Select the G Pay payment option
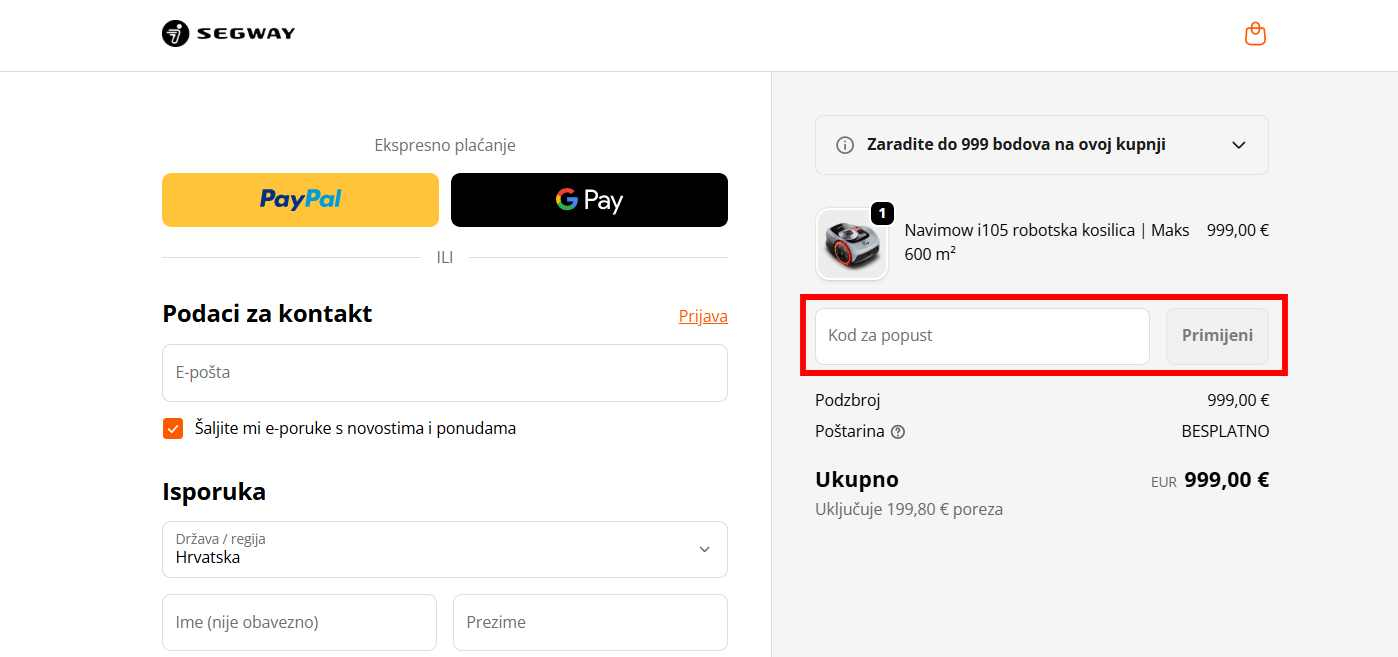This screenshot has height=657, width=1398. pyautogui.click(x=589, y=200)
